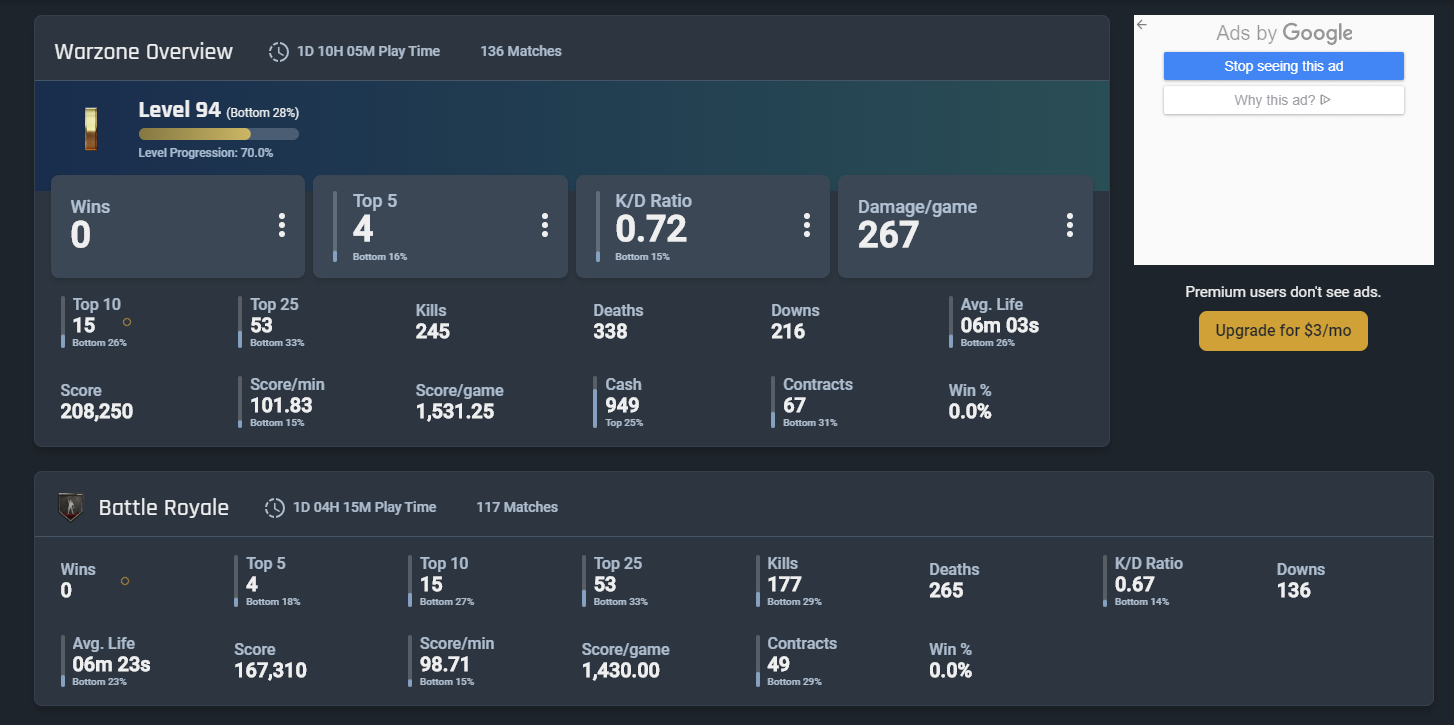This screenshot has width=1454, height=725.
Task: Select the level rank emblem next to Level 94
Action: (91, 128)
